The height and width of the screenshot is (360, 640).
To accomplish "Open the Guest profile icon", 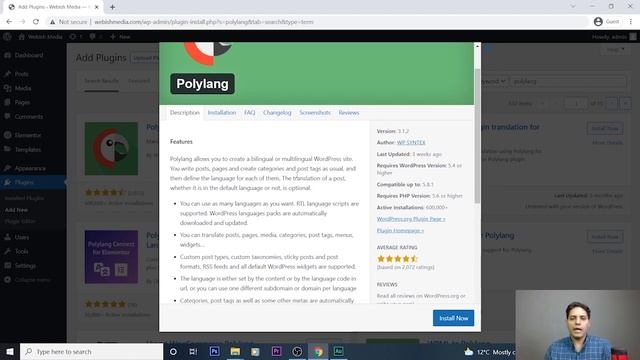I will (x=598, y=22).
